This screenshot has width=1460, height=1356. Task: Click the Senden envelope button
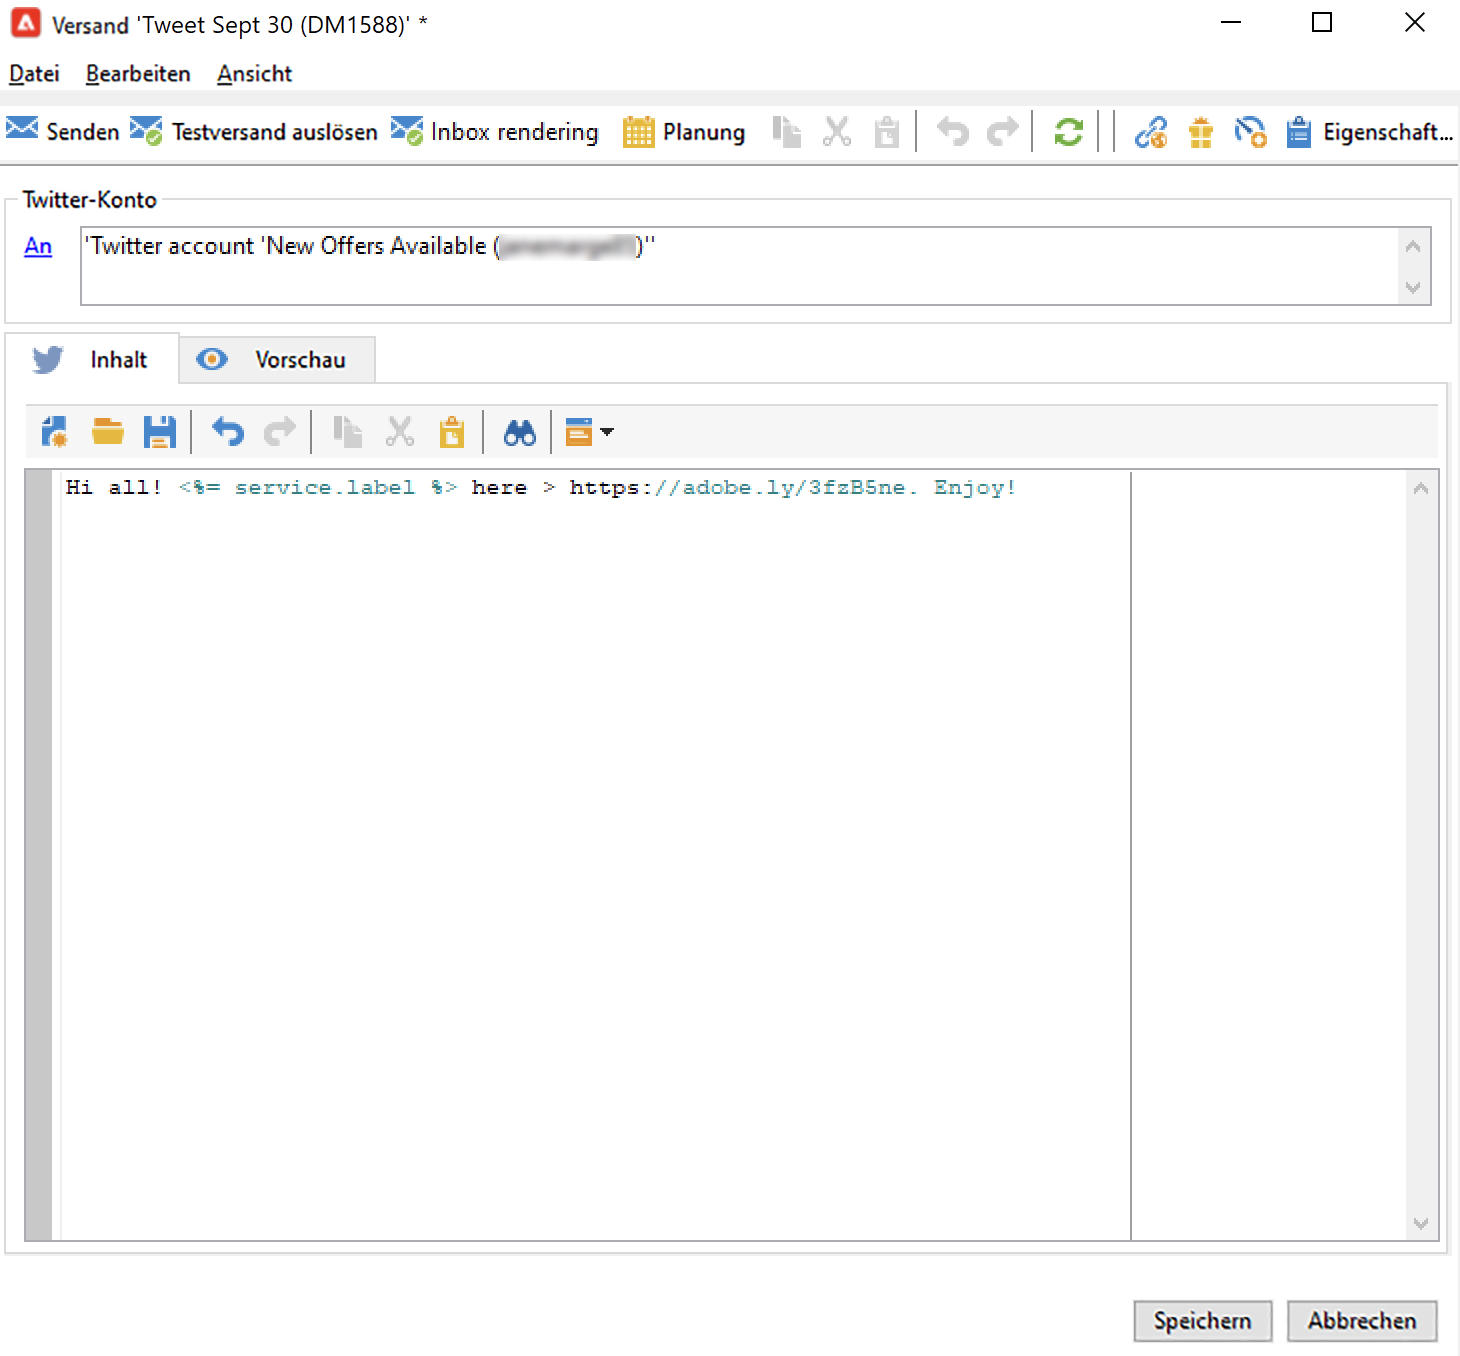click(x=62, y=132)
